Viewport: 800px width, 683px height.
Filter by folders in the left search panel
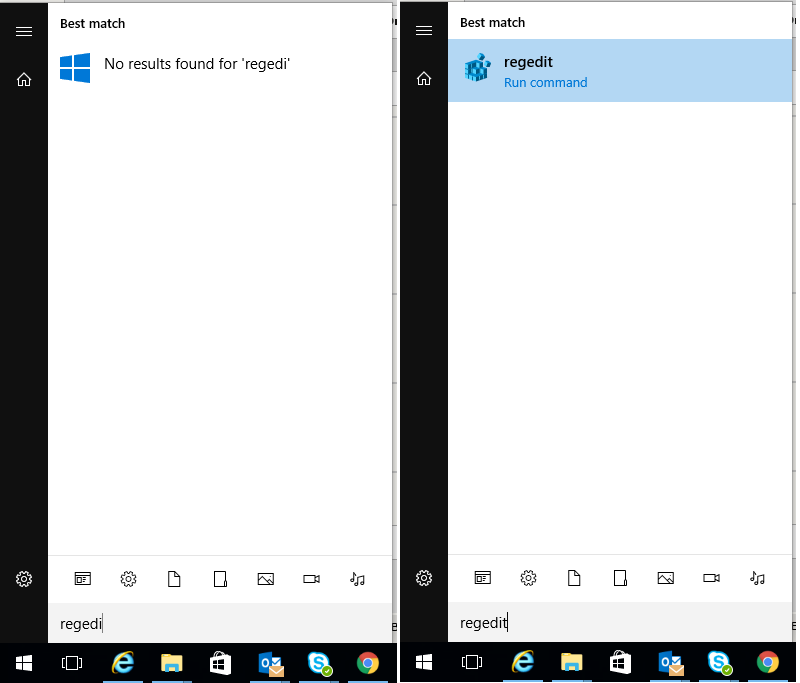(x=220, y=578)
